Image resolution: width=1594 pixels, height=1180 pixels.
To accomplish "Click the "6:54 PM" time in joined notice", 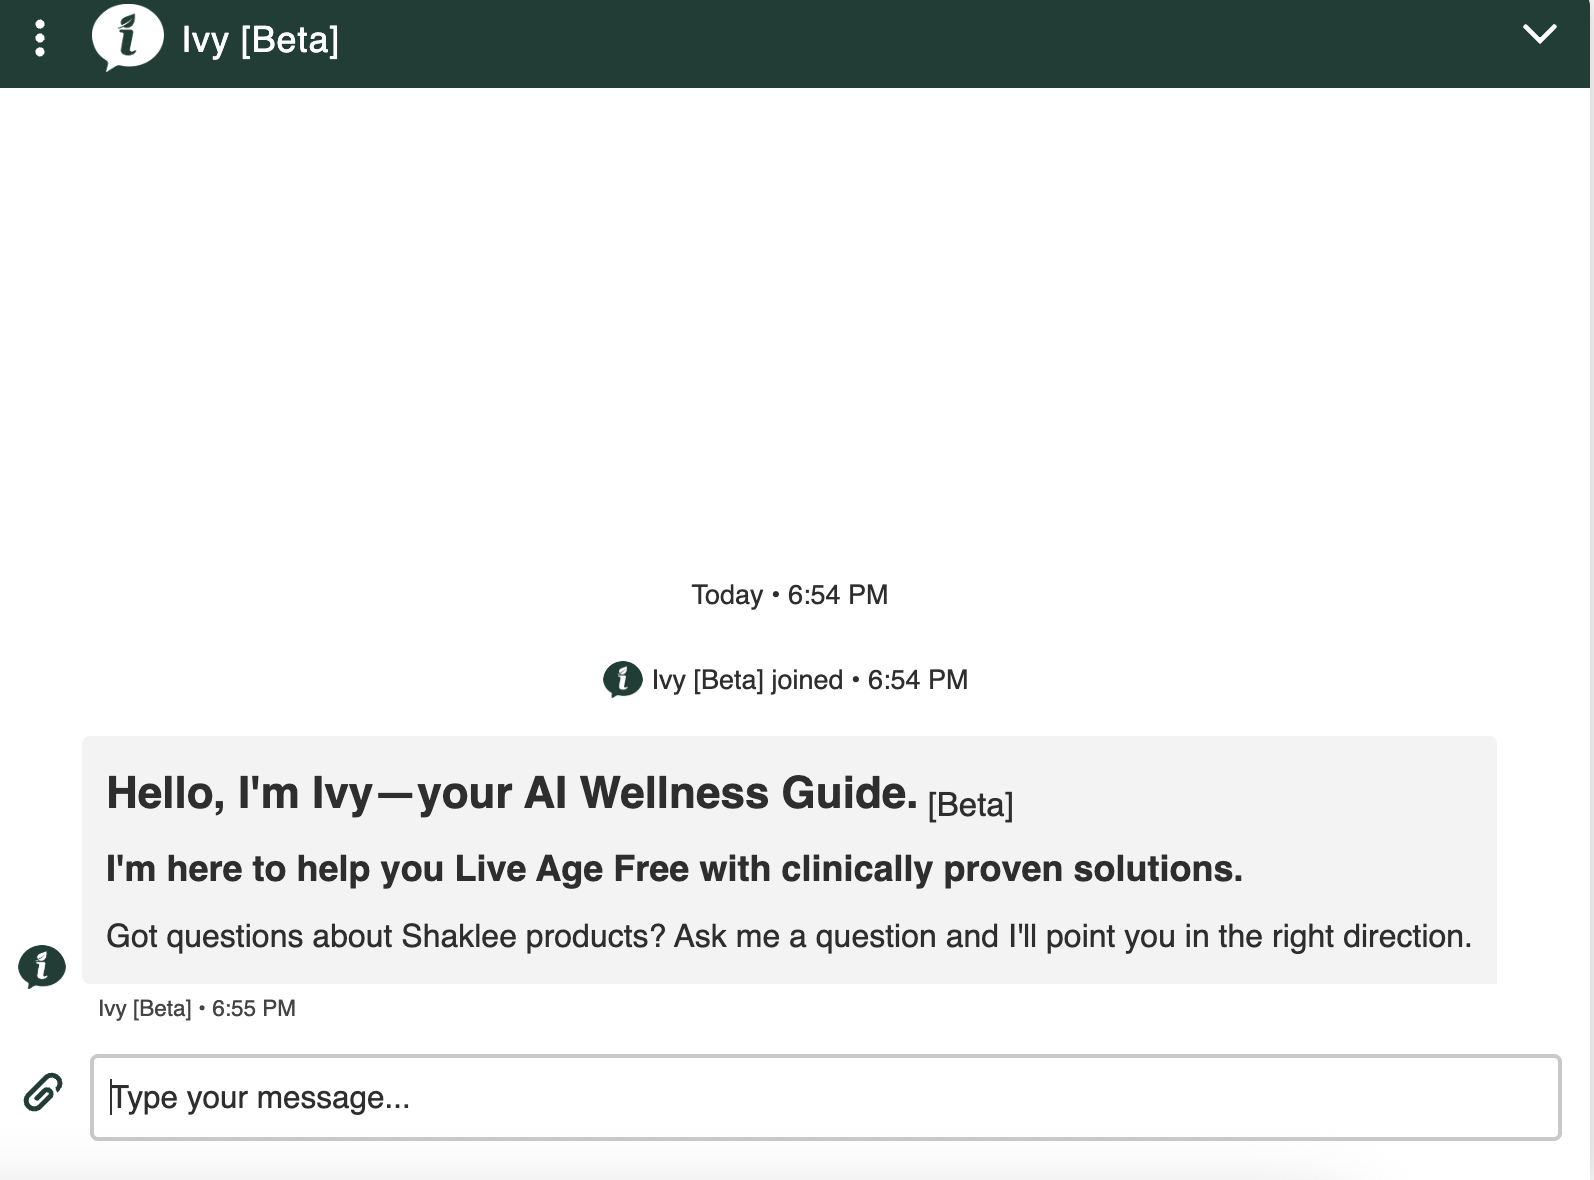I will pos(917,680).
